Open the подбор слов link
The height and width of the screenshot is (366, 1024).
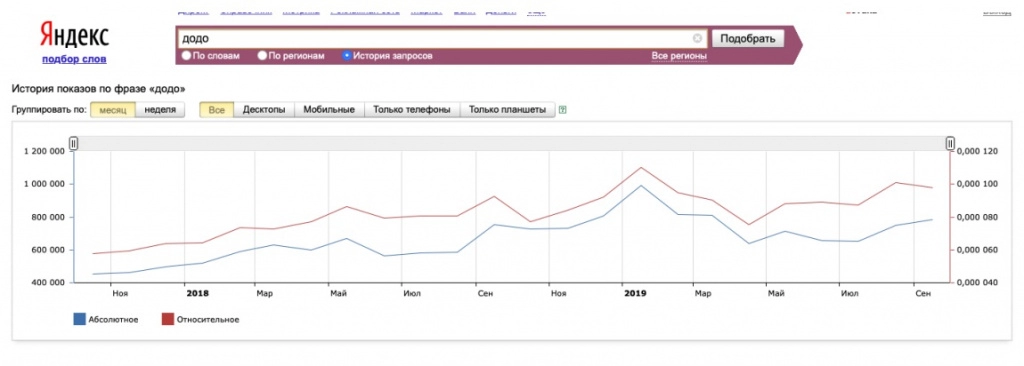click(x=74, y=59)
